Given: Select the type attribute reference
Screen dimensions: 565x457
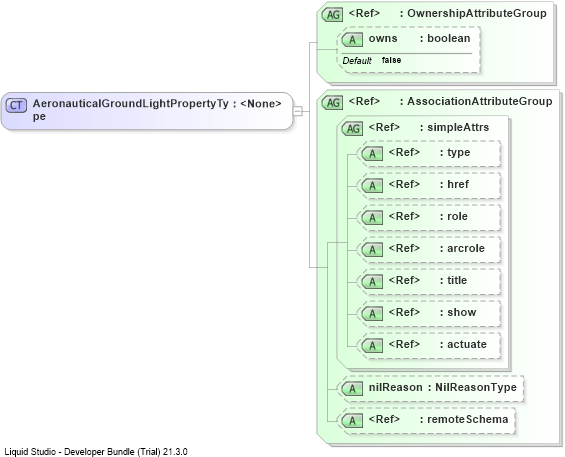Looking at the screenshot, I should 431,154.
